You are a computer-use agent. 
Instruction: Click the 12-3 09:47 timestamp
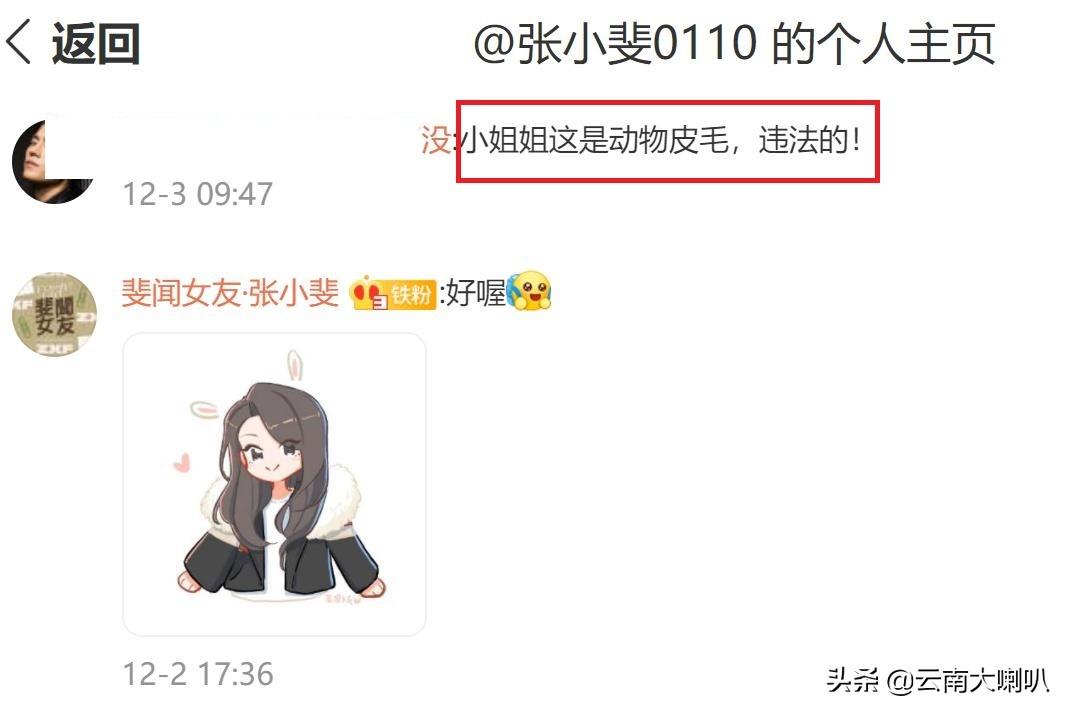[197, 195]
